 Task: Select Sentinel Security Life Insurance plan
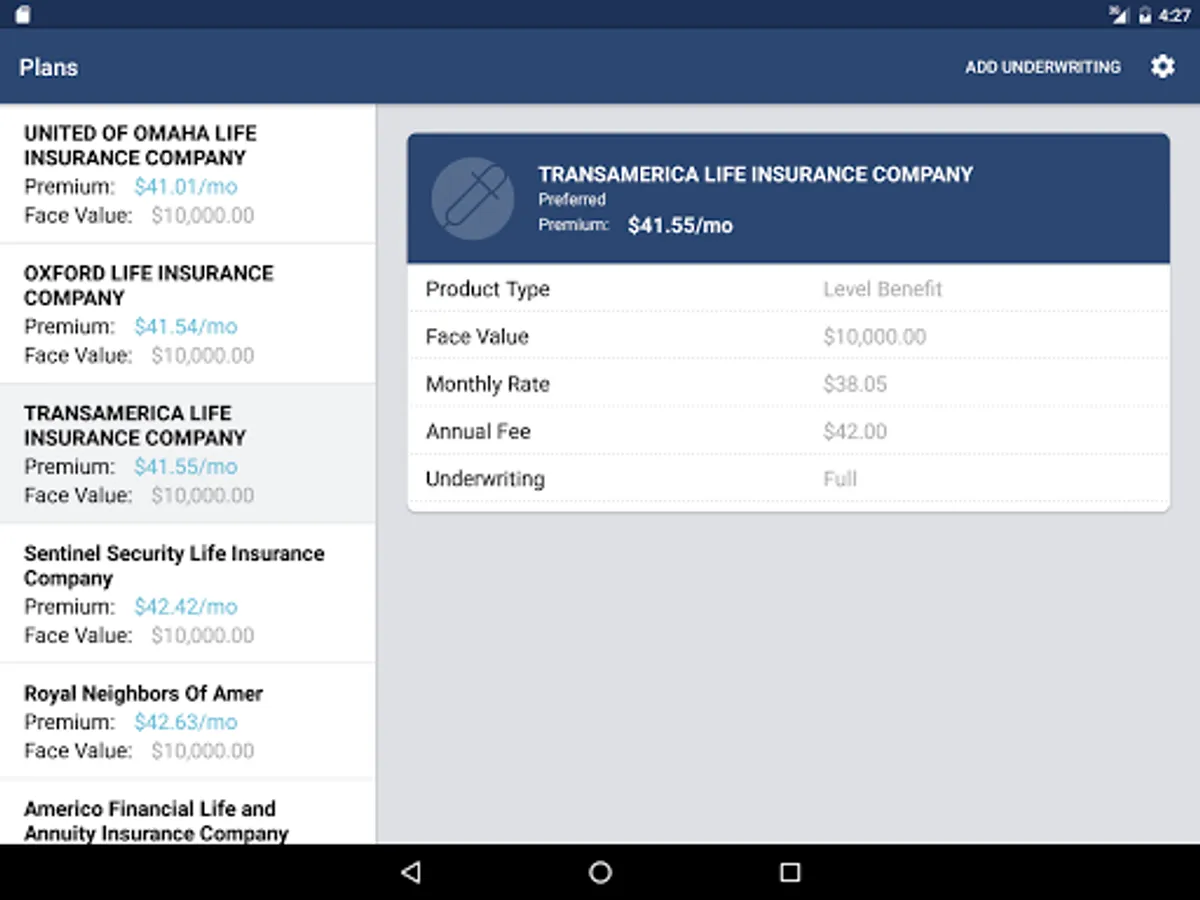[x=188, y=593]
